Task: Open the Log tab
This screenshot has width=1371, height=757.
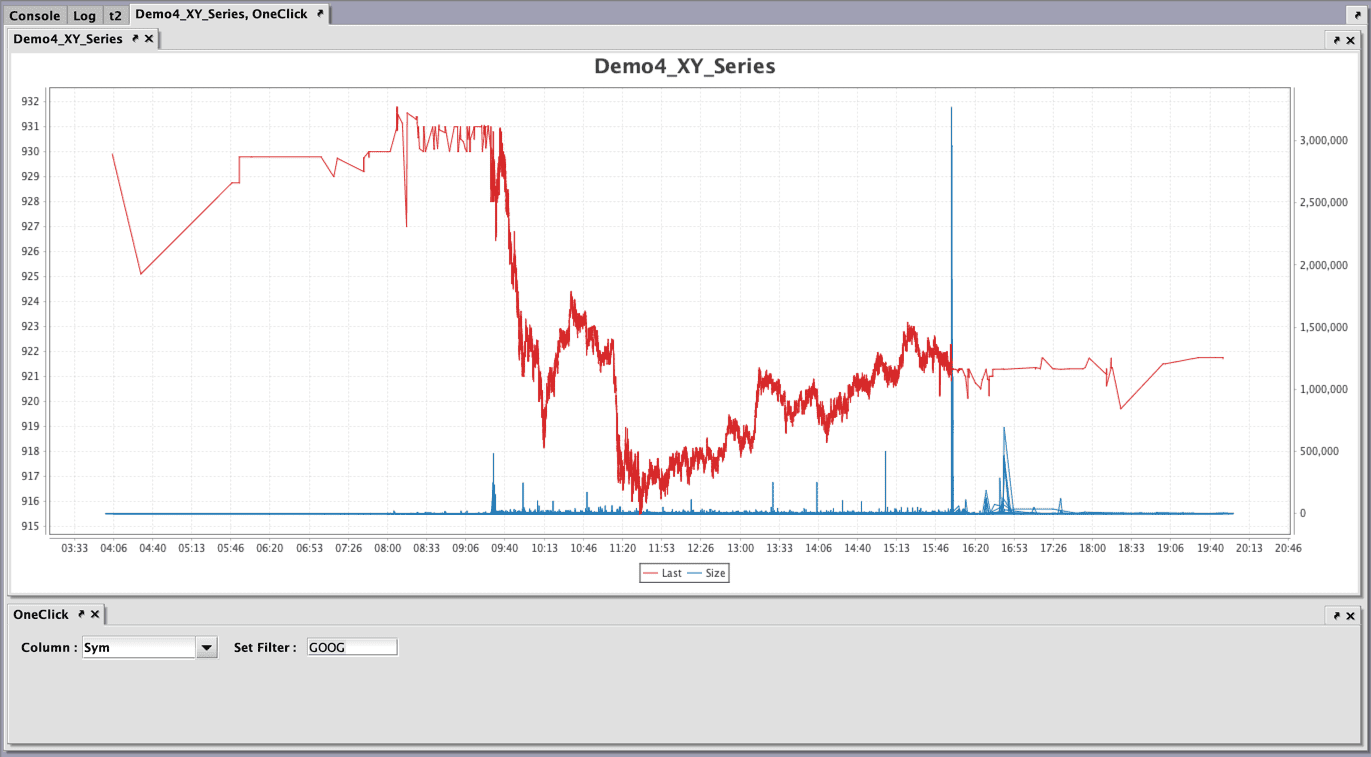Action: pos(85,15)
